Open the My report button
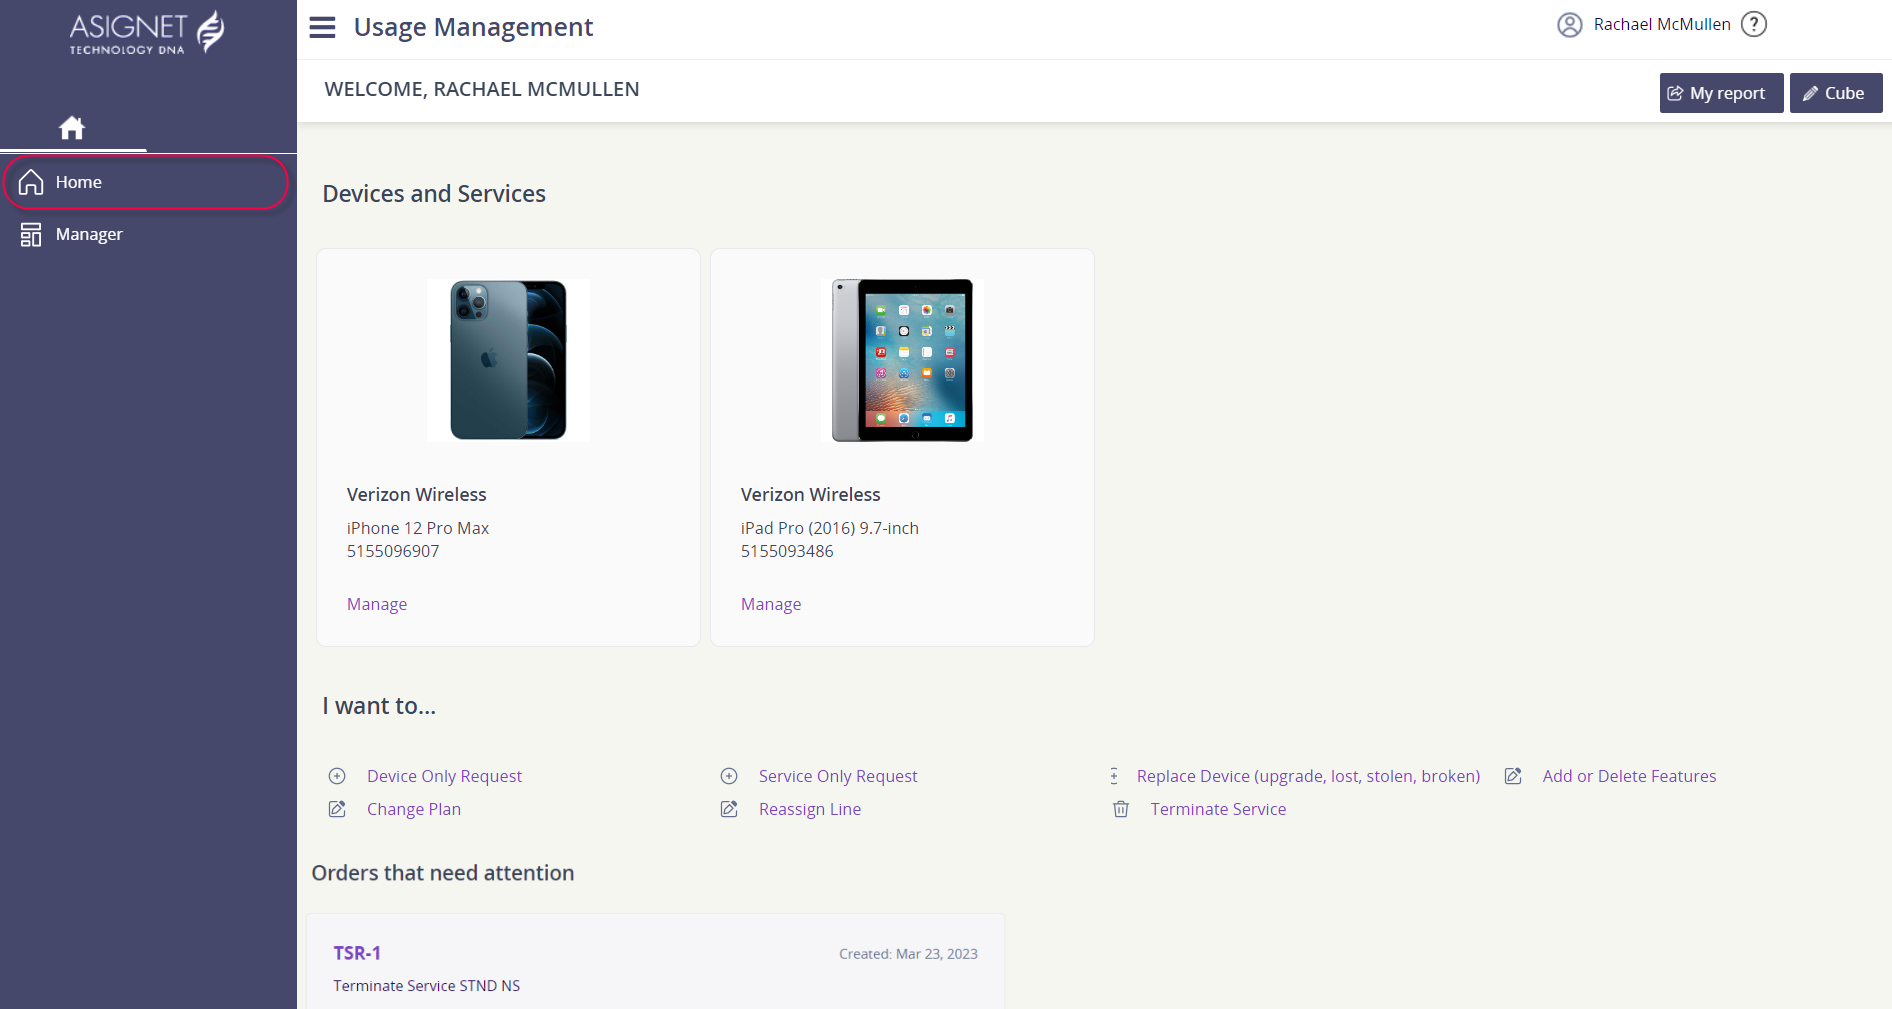Image resolution: width=1892 pixels, height=1009 pixels. click(x=1721, y=93)
